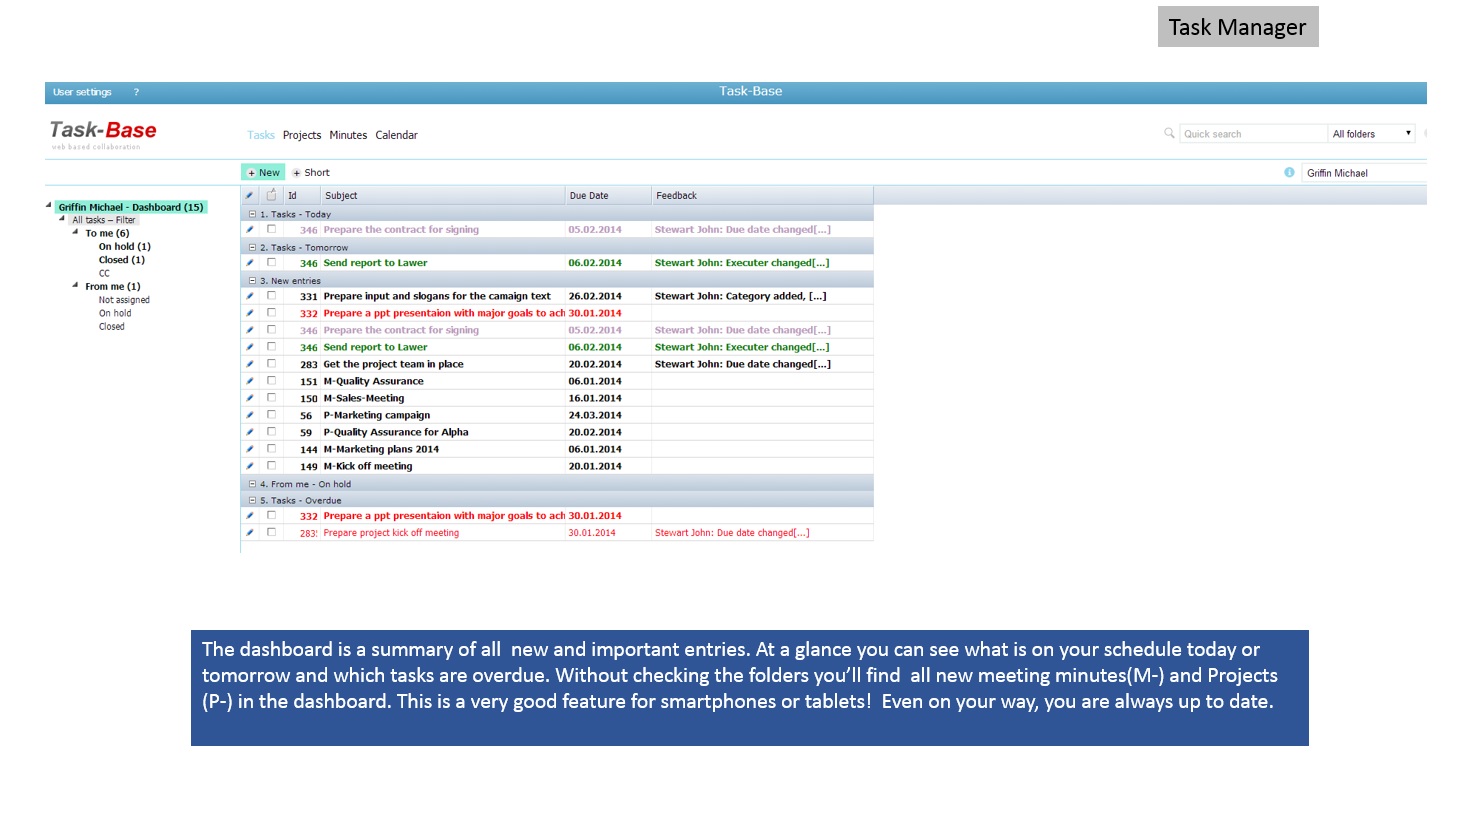This screenshot has height=830, width=1478.
Task: Collapse the 2. Tasks - Tomorrow section
Action: [x=252, y=247]
